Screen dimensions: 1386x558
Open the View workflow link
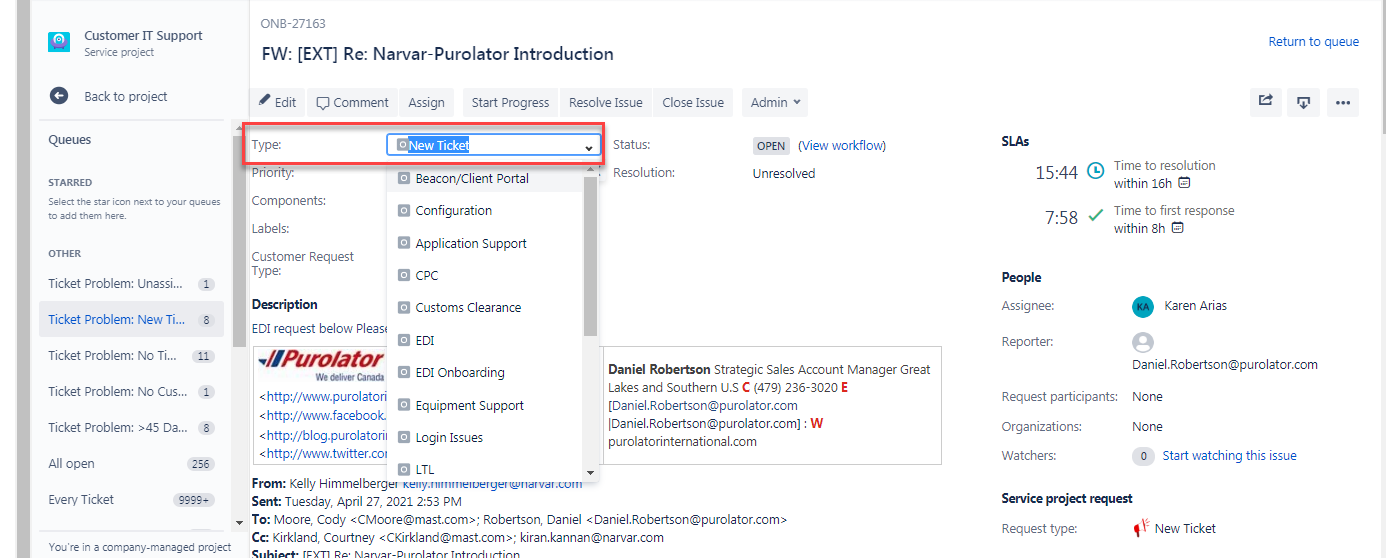842,145
